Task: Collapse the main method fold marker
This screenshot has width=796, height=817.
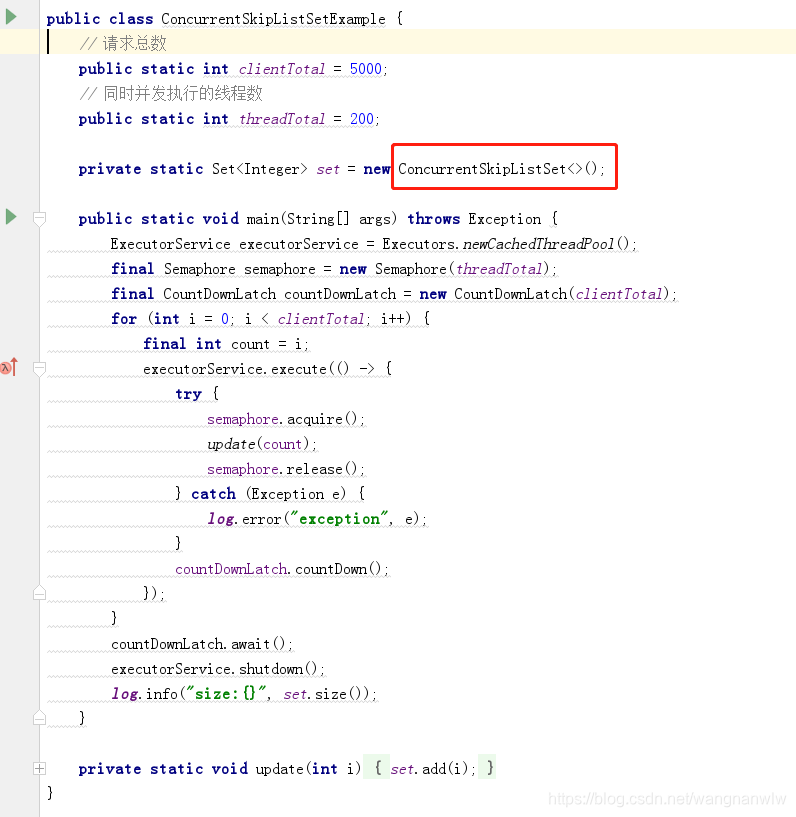Action: (39, 219)
